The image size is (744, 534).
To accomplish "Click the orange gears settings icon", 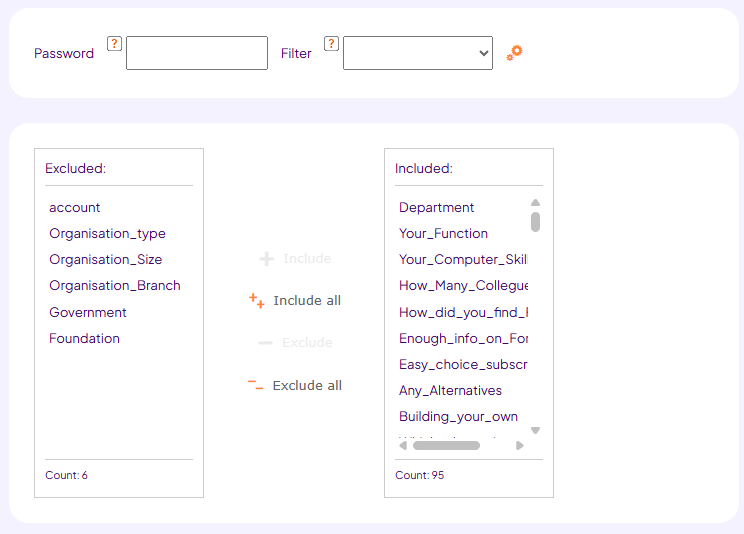I will (514, 53).
